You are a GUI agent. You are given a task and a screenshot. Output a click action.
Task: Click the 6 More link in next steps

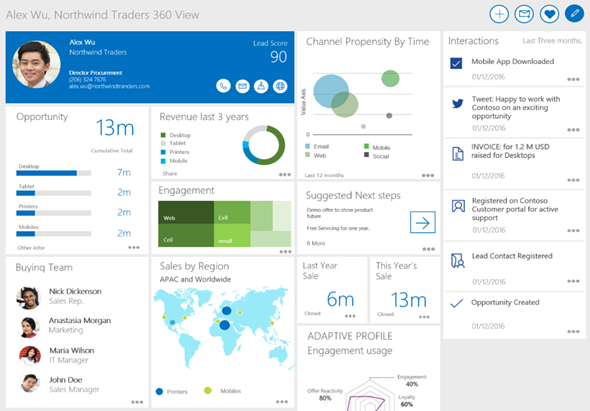(x=316, y=243)
